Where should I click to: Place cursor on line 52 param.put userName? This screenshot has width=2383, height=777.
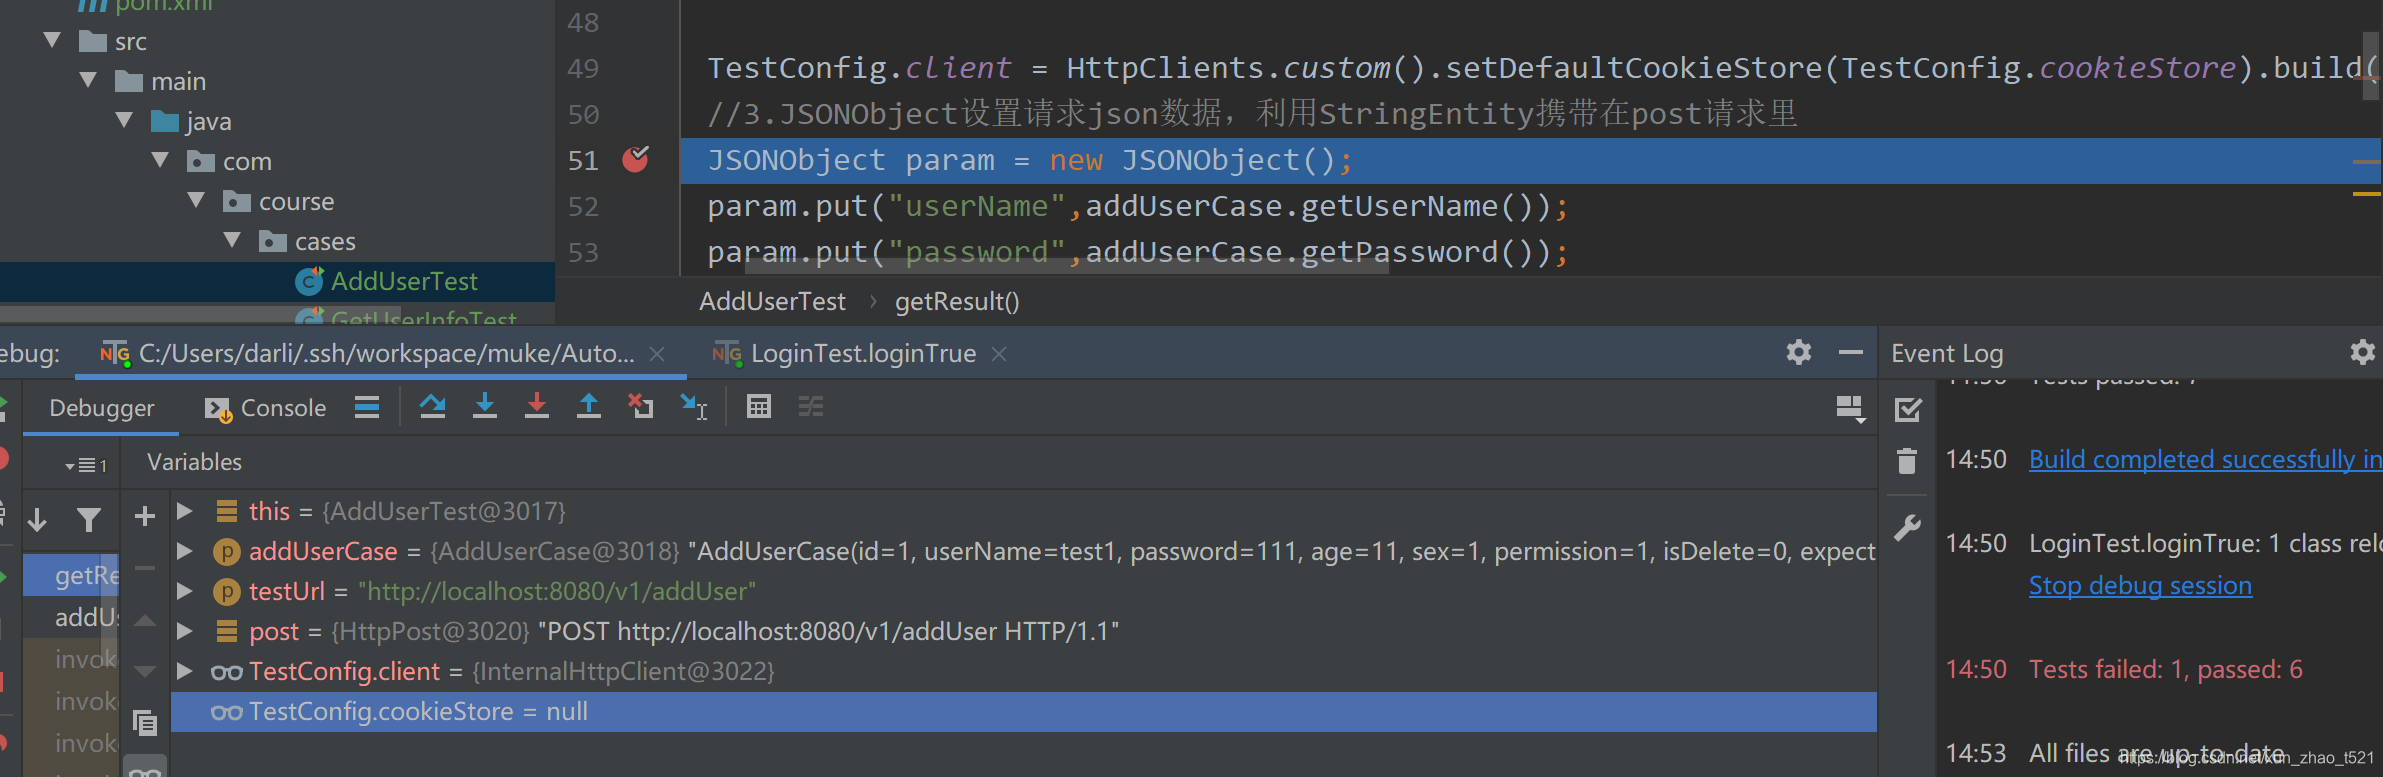pyautogui.click(x=1138, y=206)
